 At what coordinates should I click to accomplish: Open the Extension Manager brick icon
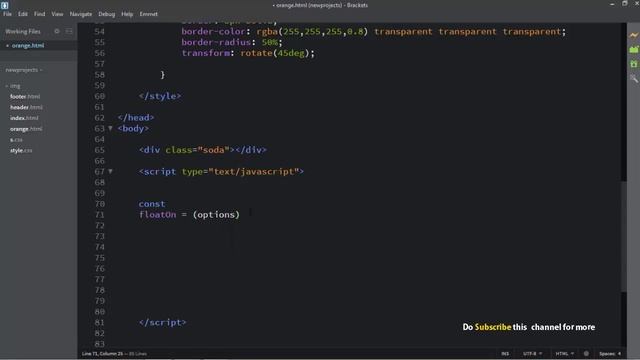(x=633, y=49)
